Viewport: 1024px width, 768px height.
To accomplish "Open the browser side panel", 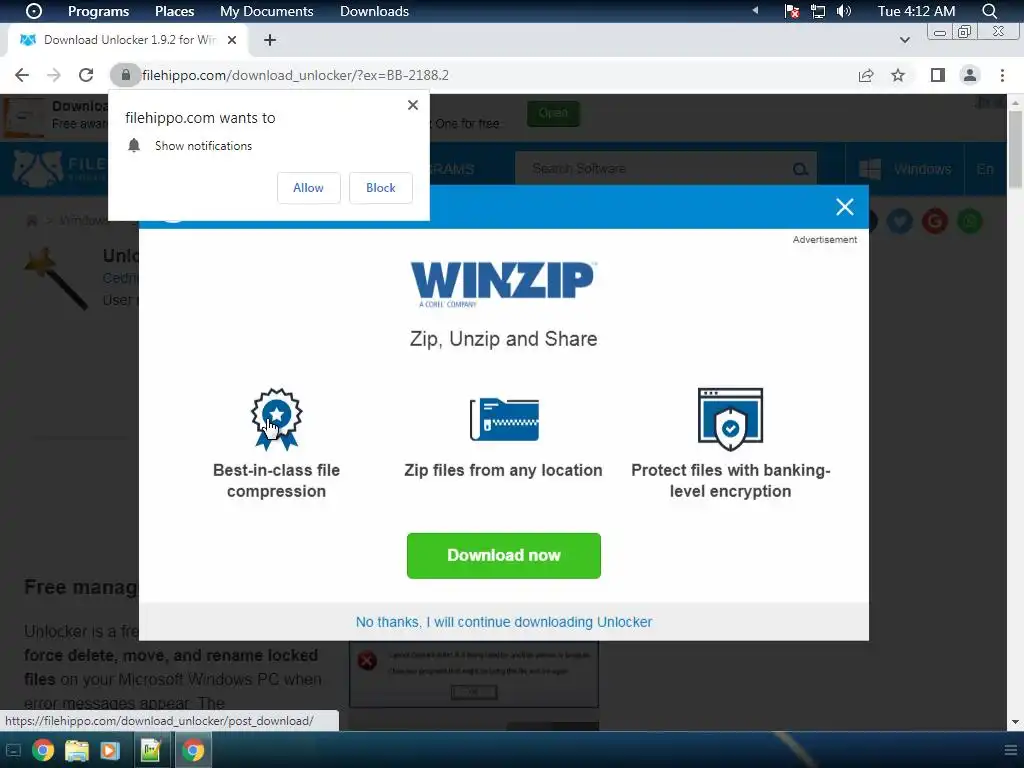I will pyautogui.click(x=938, y=75).
